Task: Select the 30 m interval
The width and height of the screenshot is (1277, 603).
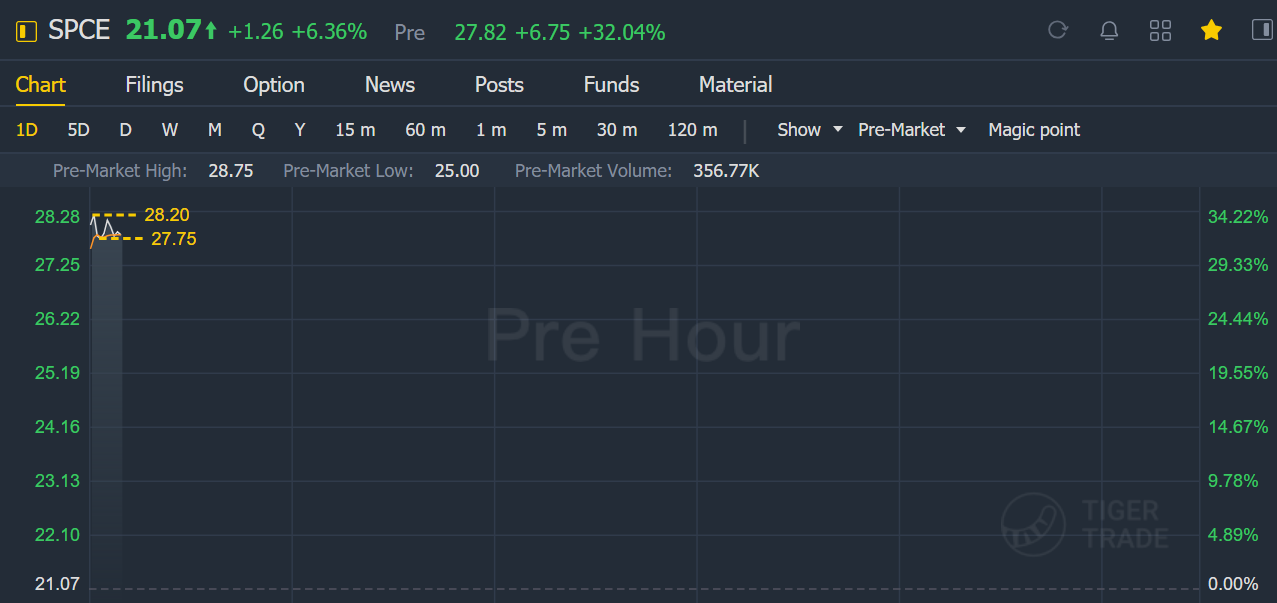Action: (617, 130)
